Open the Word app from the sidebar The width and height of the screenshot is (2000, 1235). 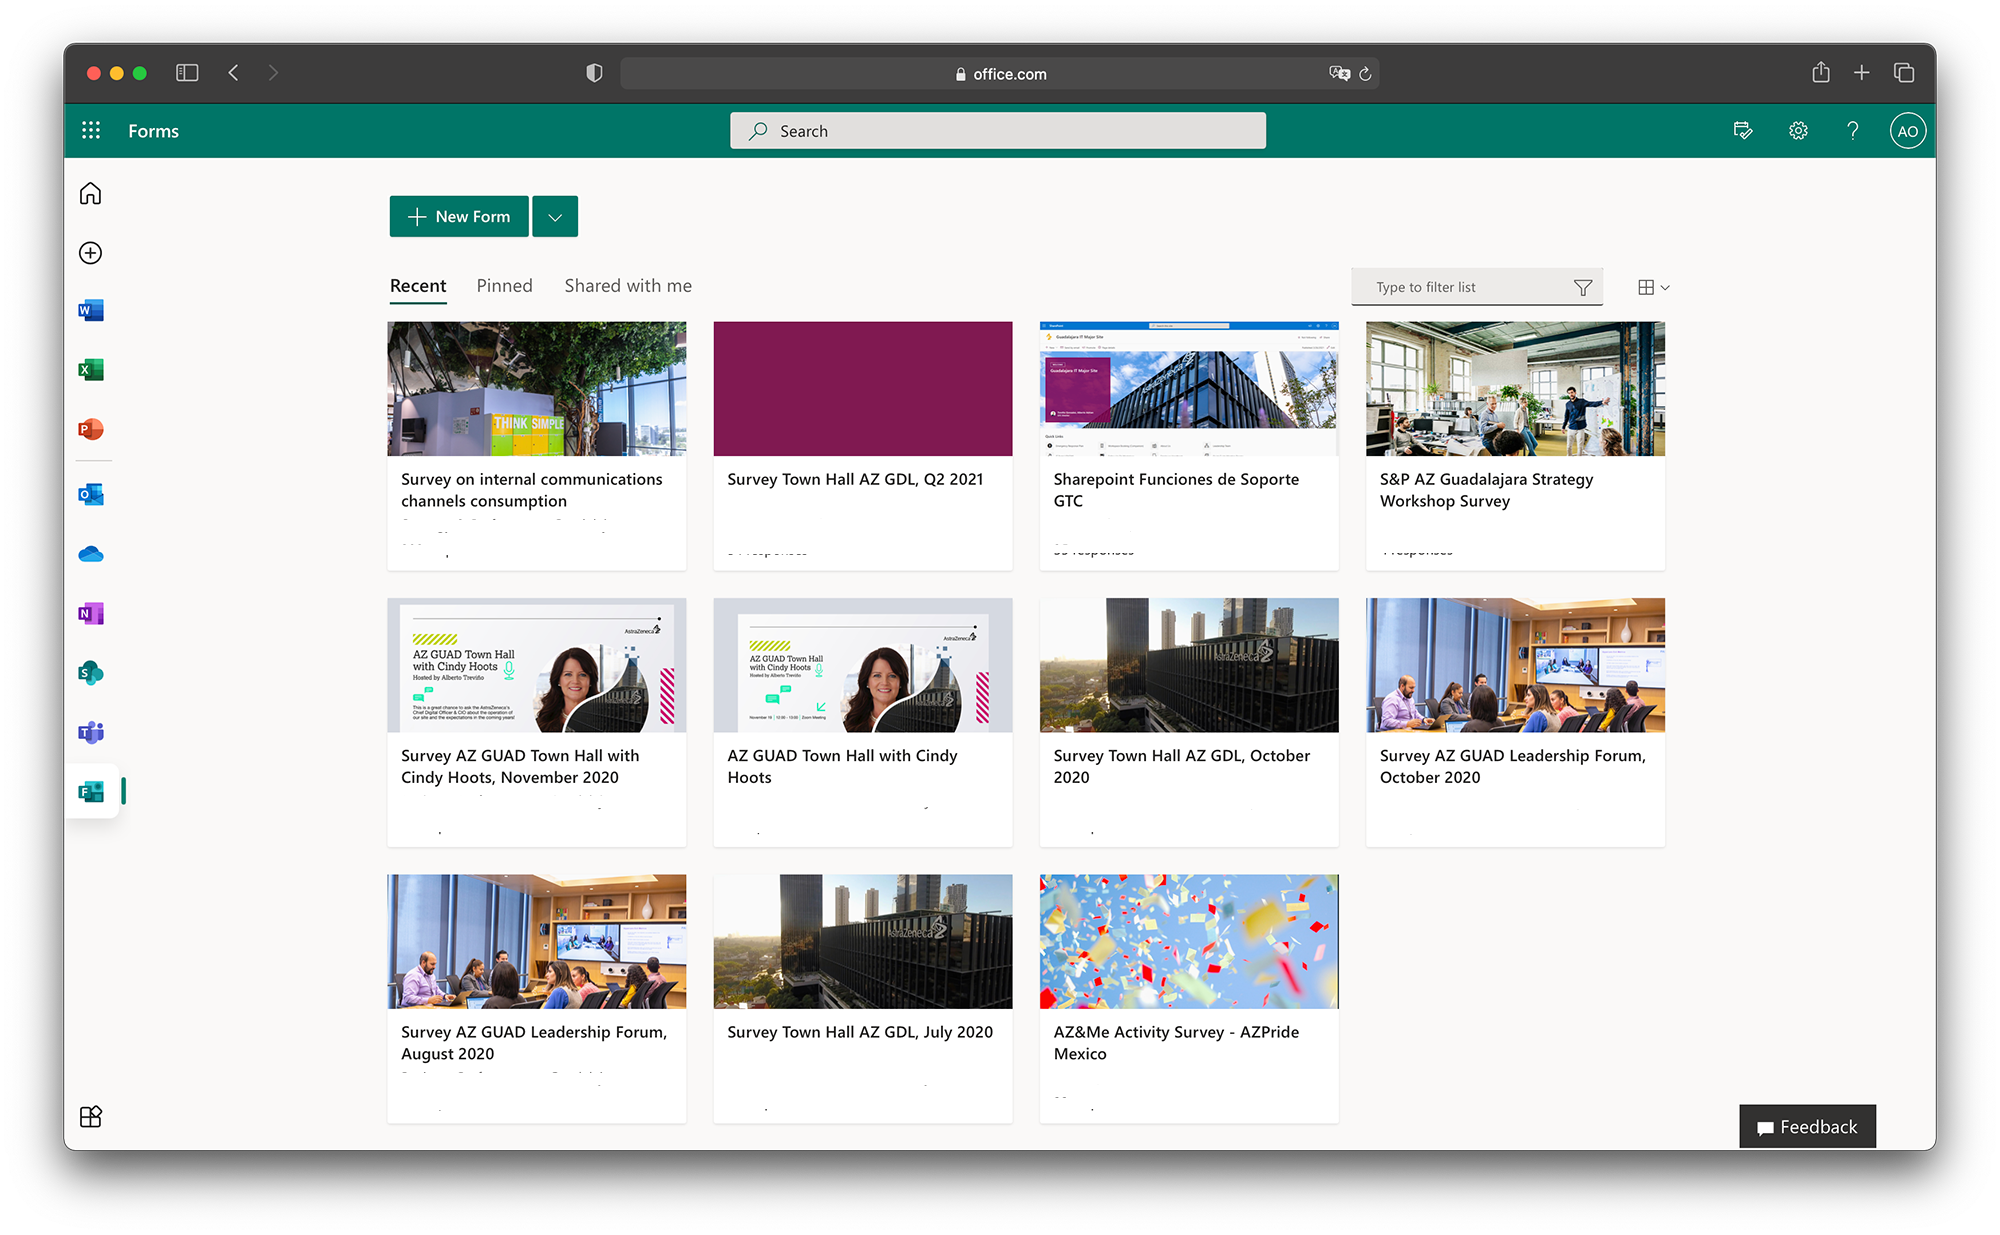[91, 311]
